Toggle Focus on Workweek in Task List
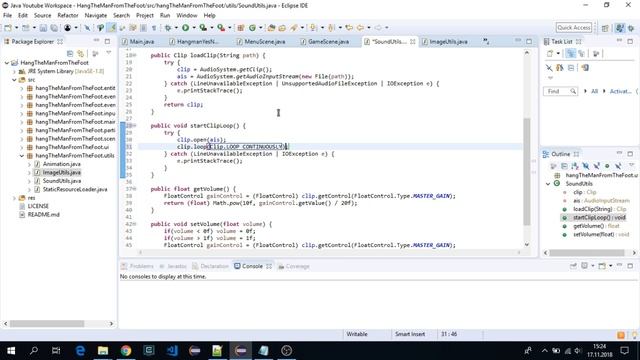The width and height of the screenshot is (640, 360). click(x=596, y=54)
